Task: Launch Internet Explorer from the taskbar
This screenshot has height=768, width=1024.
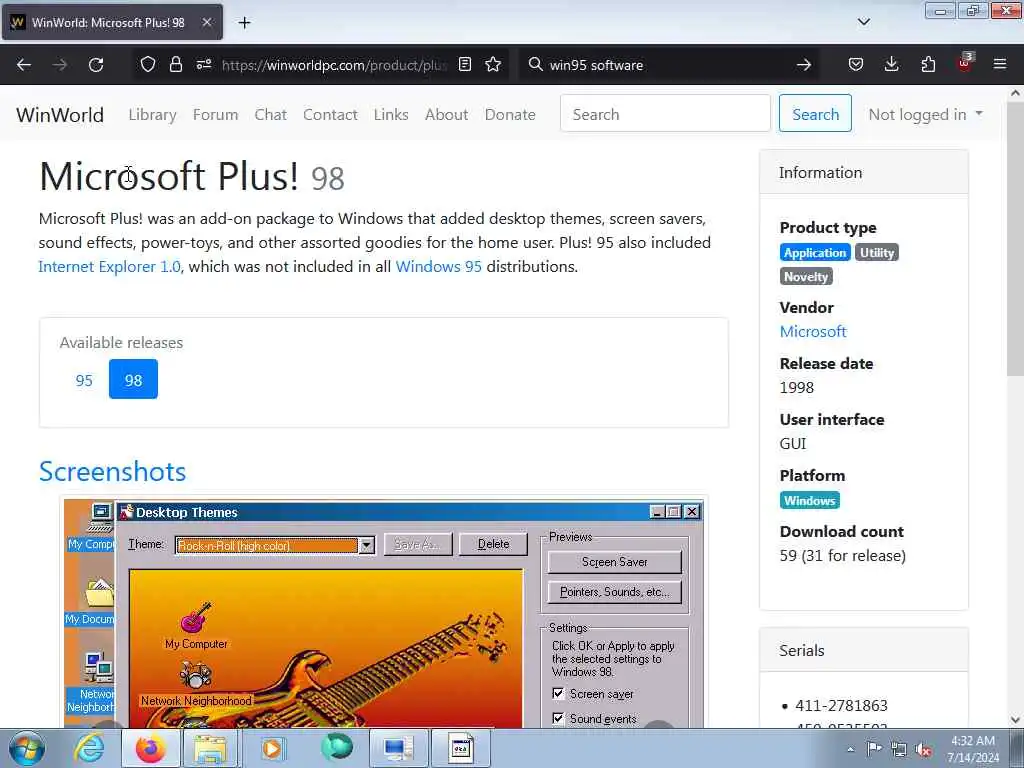Action: [89, 748]
